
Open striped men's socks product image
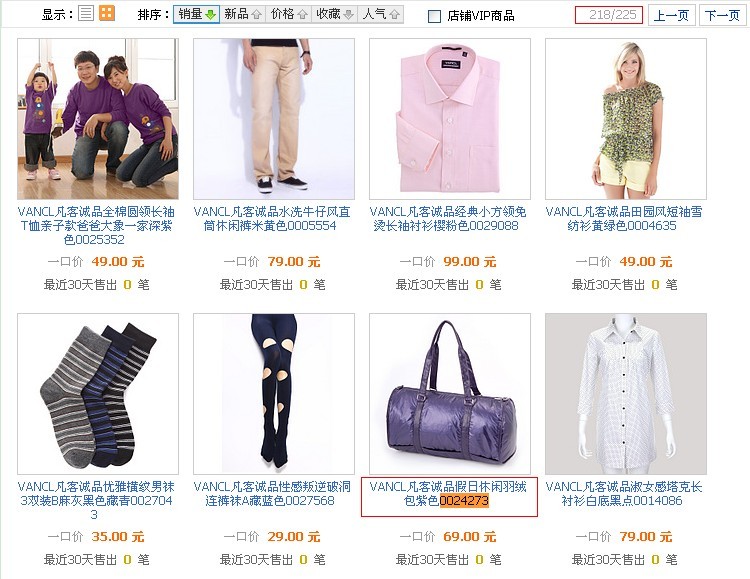[98, 394]
